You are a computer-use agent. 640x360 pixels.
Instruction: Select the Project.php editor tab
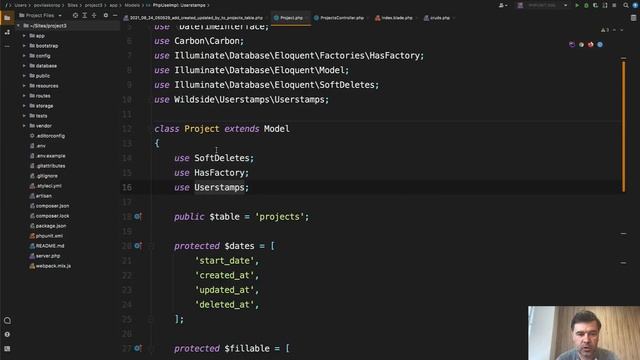(x=291, y=18)
